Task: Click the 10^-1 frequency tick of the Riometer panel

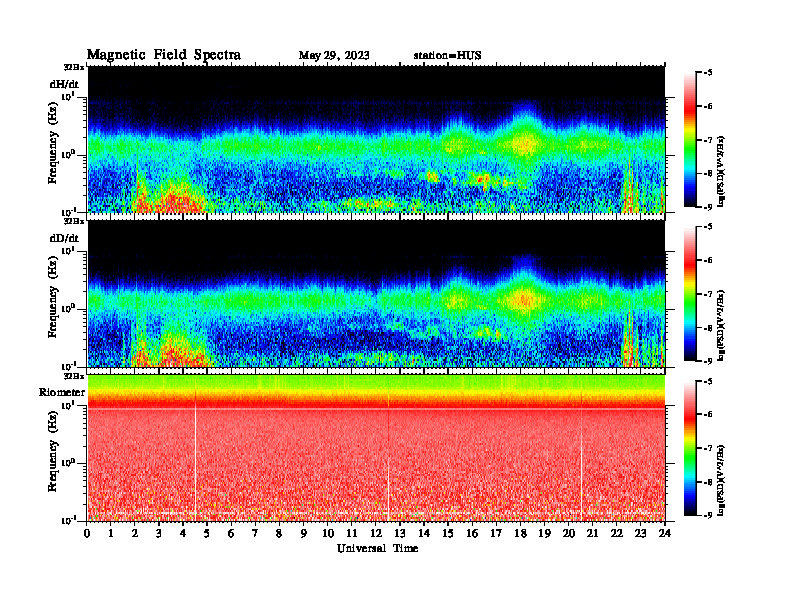Action: (x=68, y=520)
